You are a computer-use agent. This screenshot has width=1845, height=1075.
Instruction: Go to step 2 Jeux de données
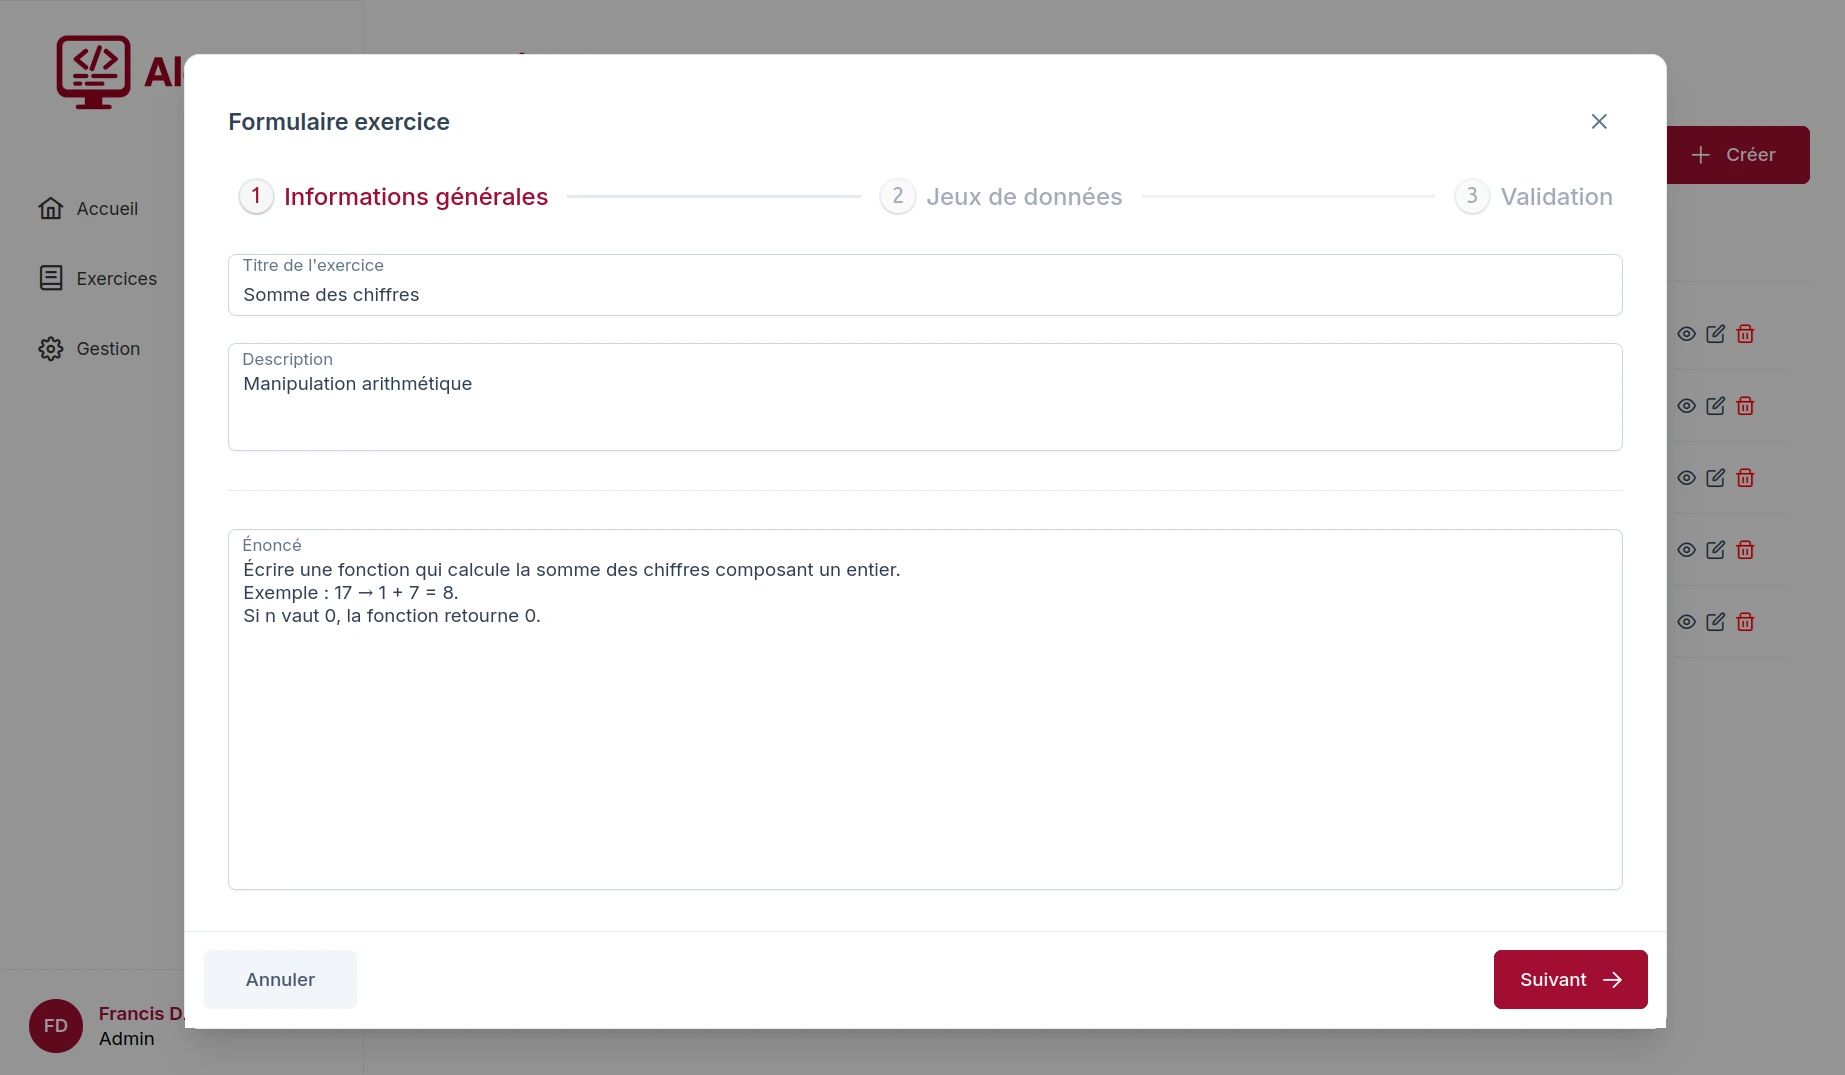click(1001, 197)
